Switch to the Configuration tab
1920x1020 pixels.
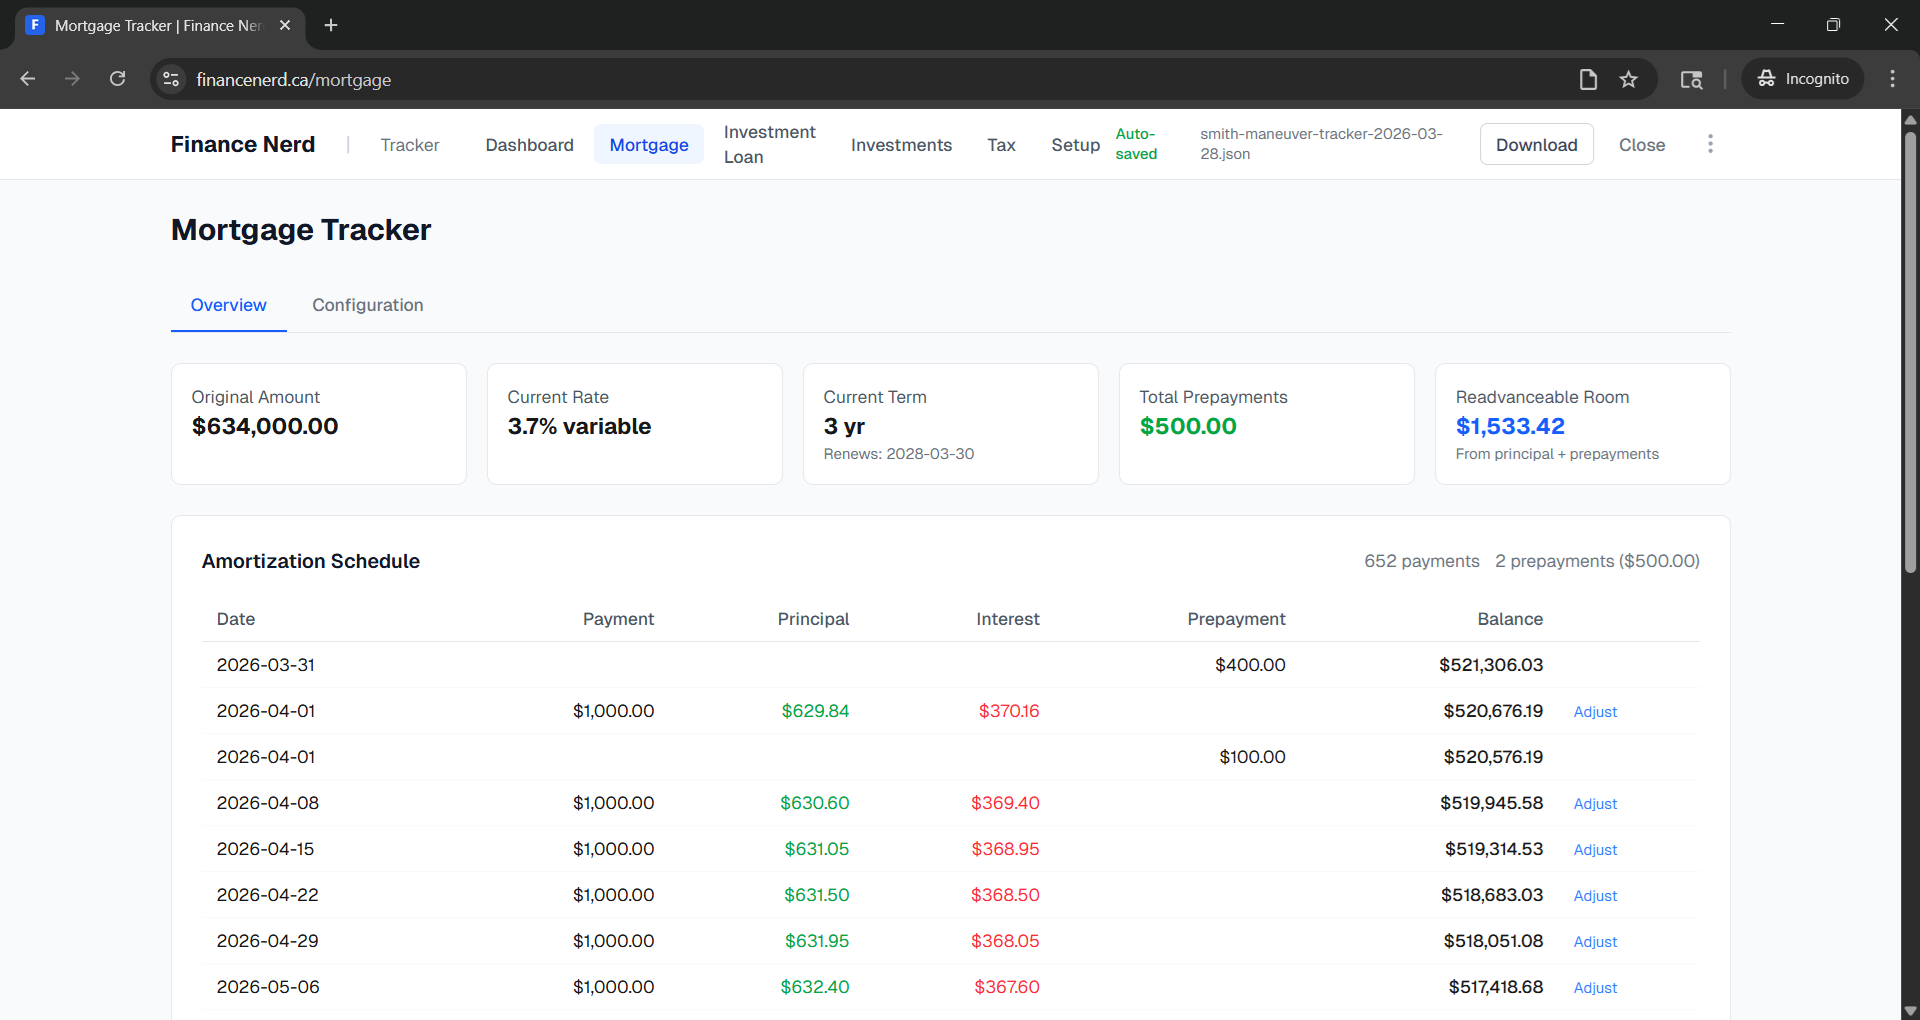click(x=367, y=305)
